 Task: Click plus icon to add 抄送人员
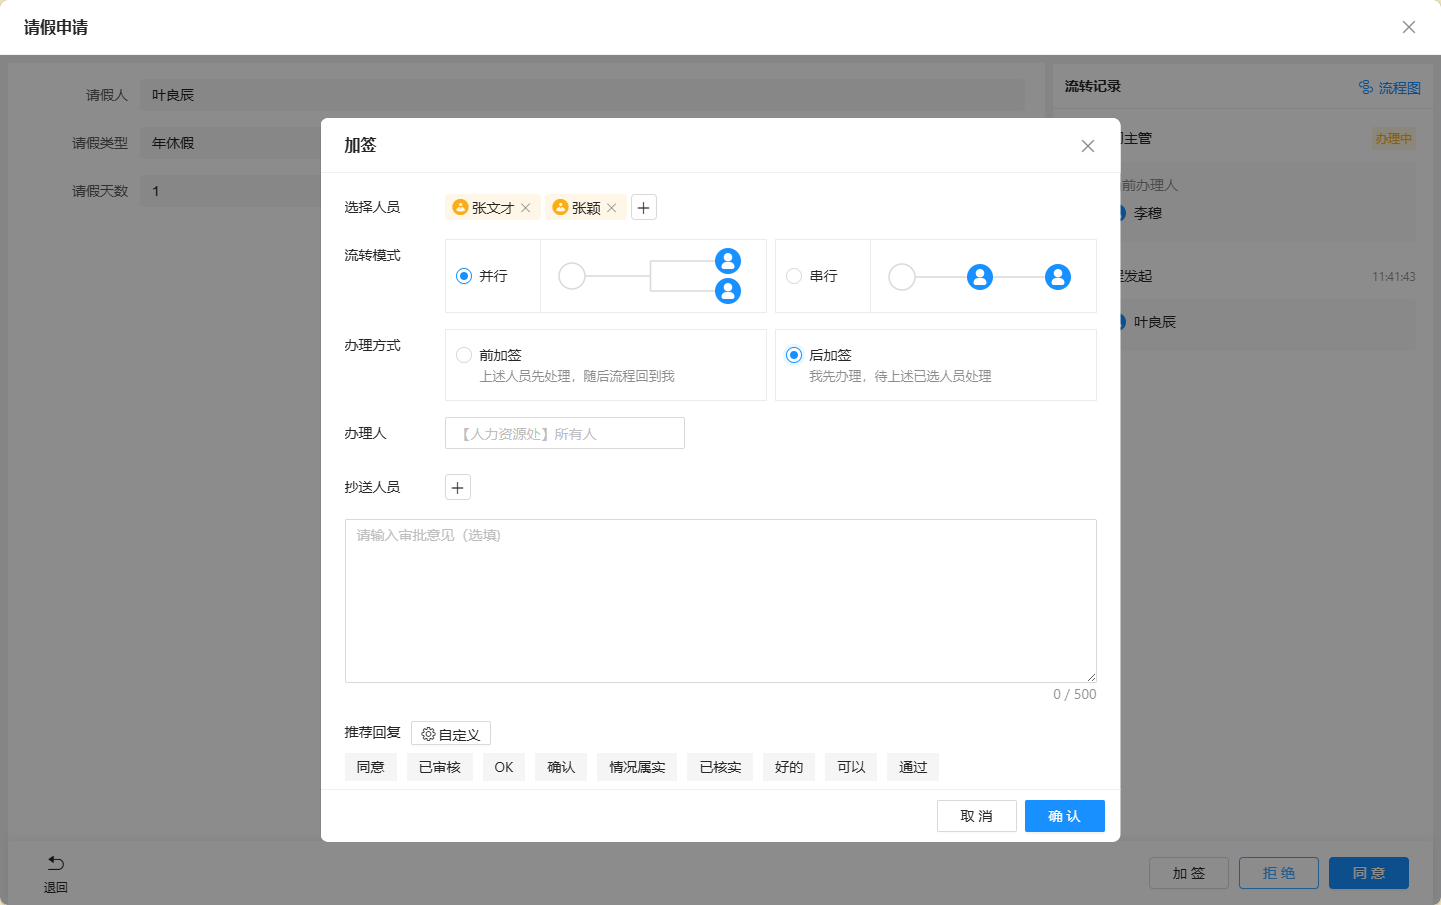pyautogui.click(x=458, y=488)
